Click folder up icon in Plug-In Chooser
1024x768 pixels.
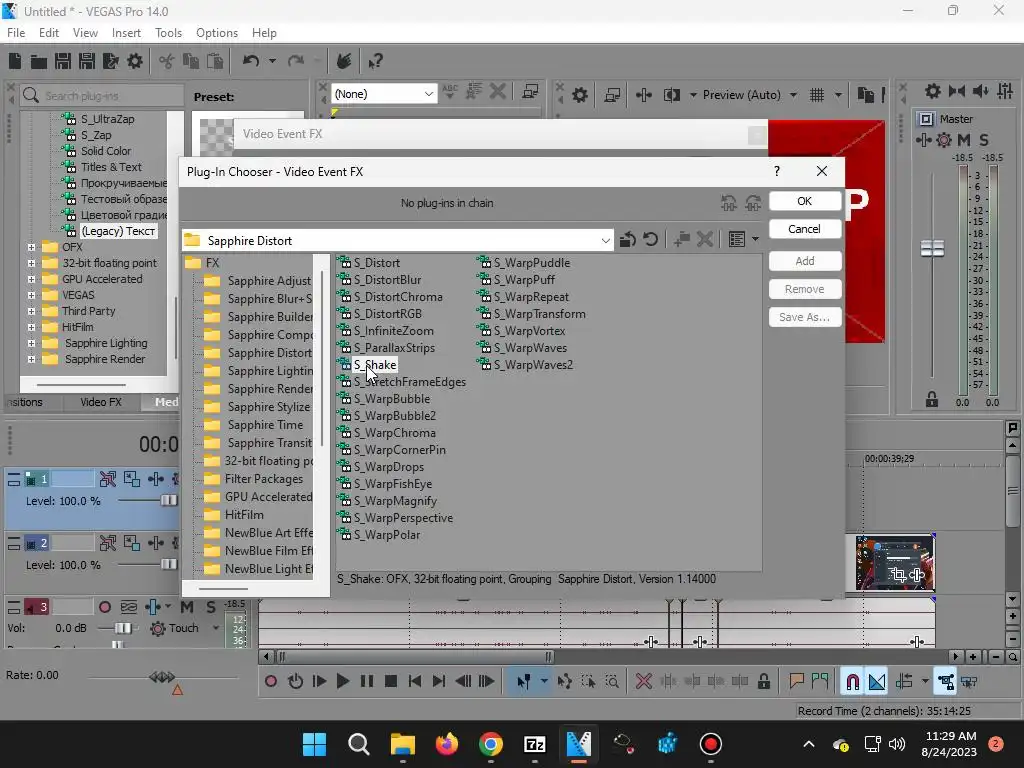click(x=628, y=240)
